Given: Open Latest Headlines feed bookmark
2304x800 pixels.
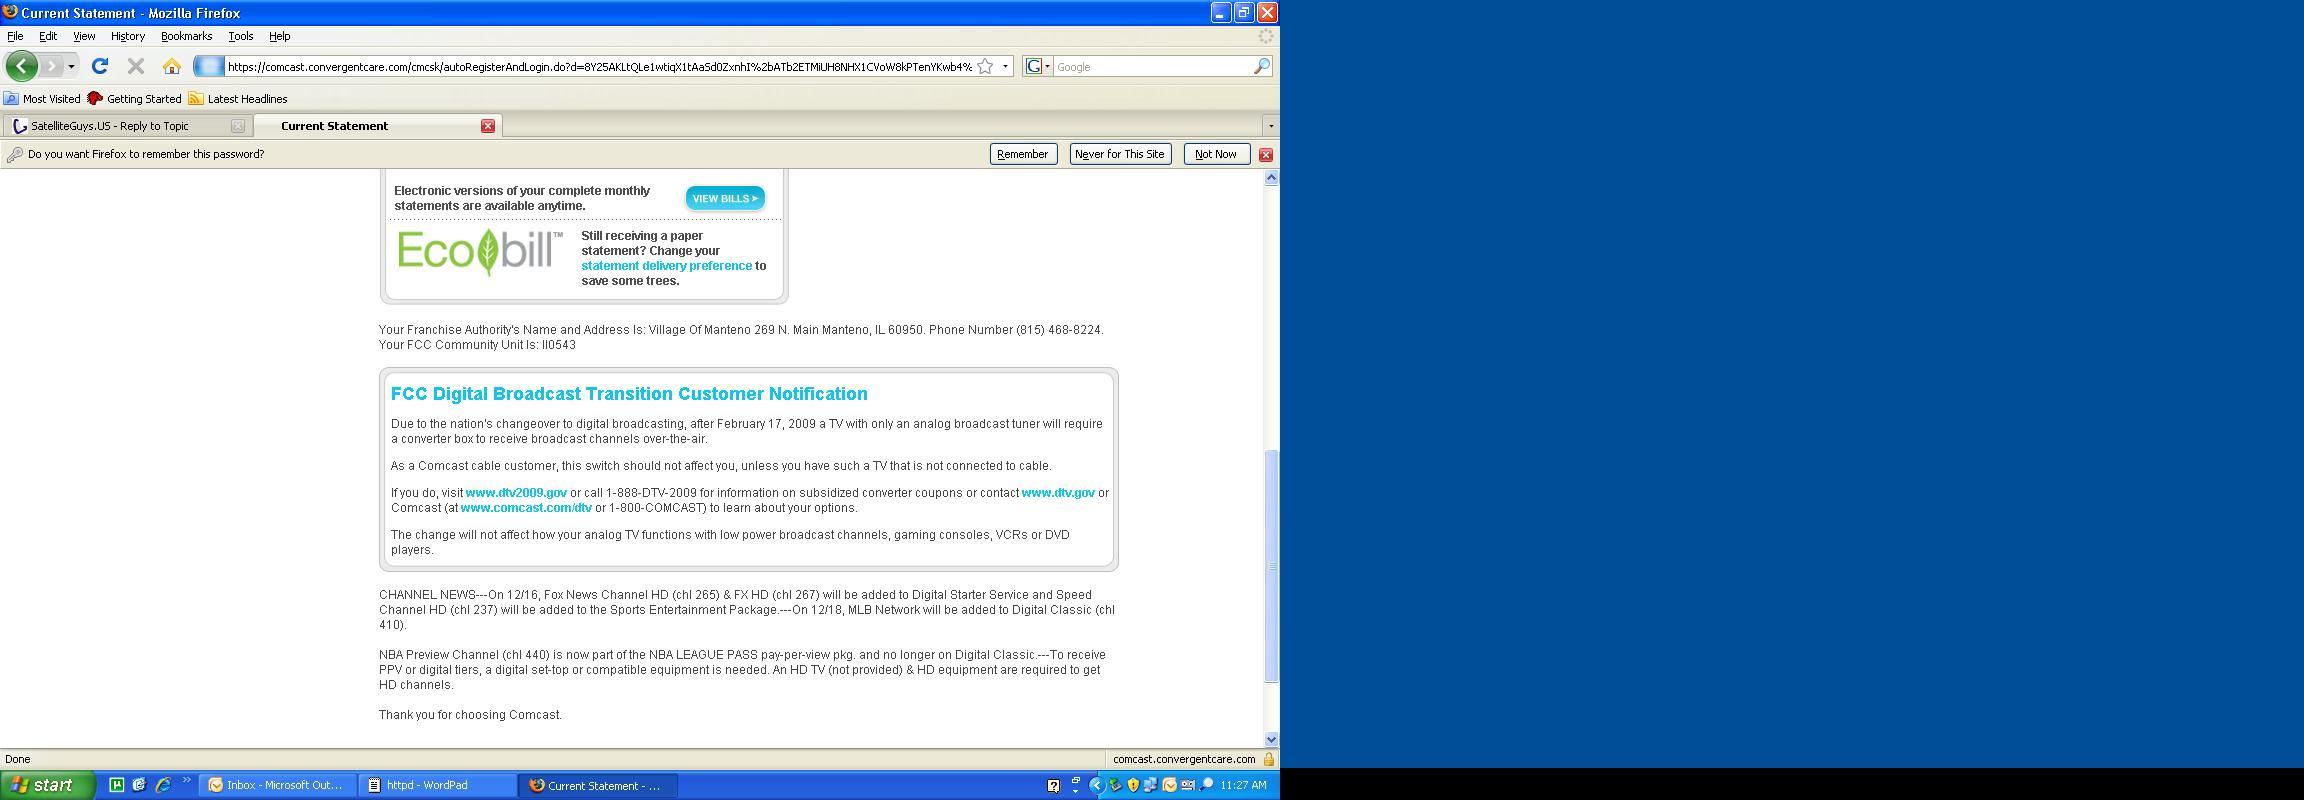Looking at the screenshot, I should point(238,99).
